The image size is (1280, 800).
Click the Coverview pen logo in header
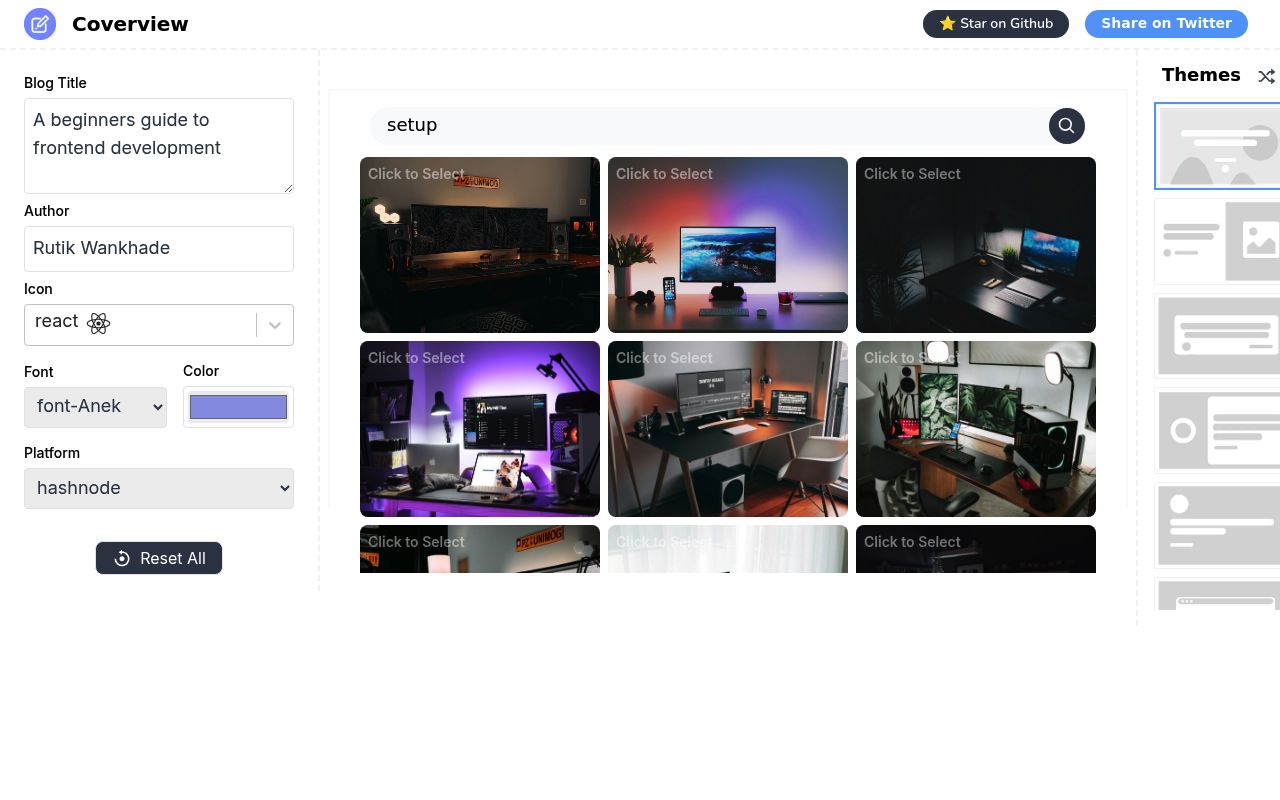tap(40, 23)
